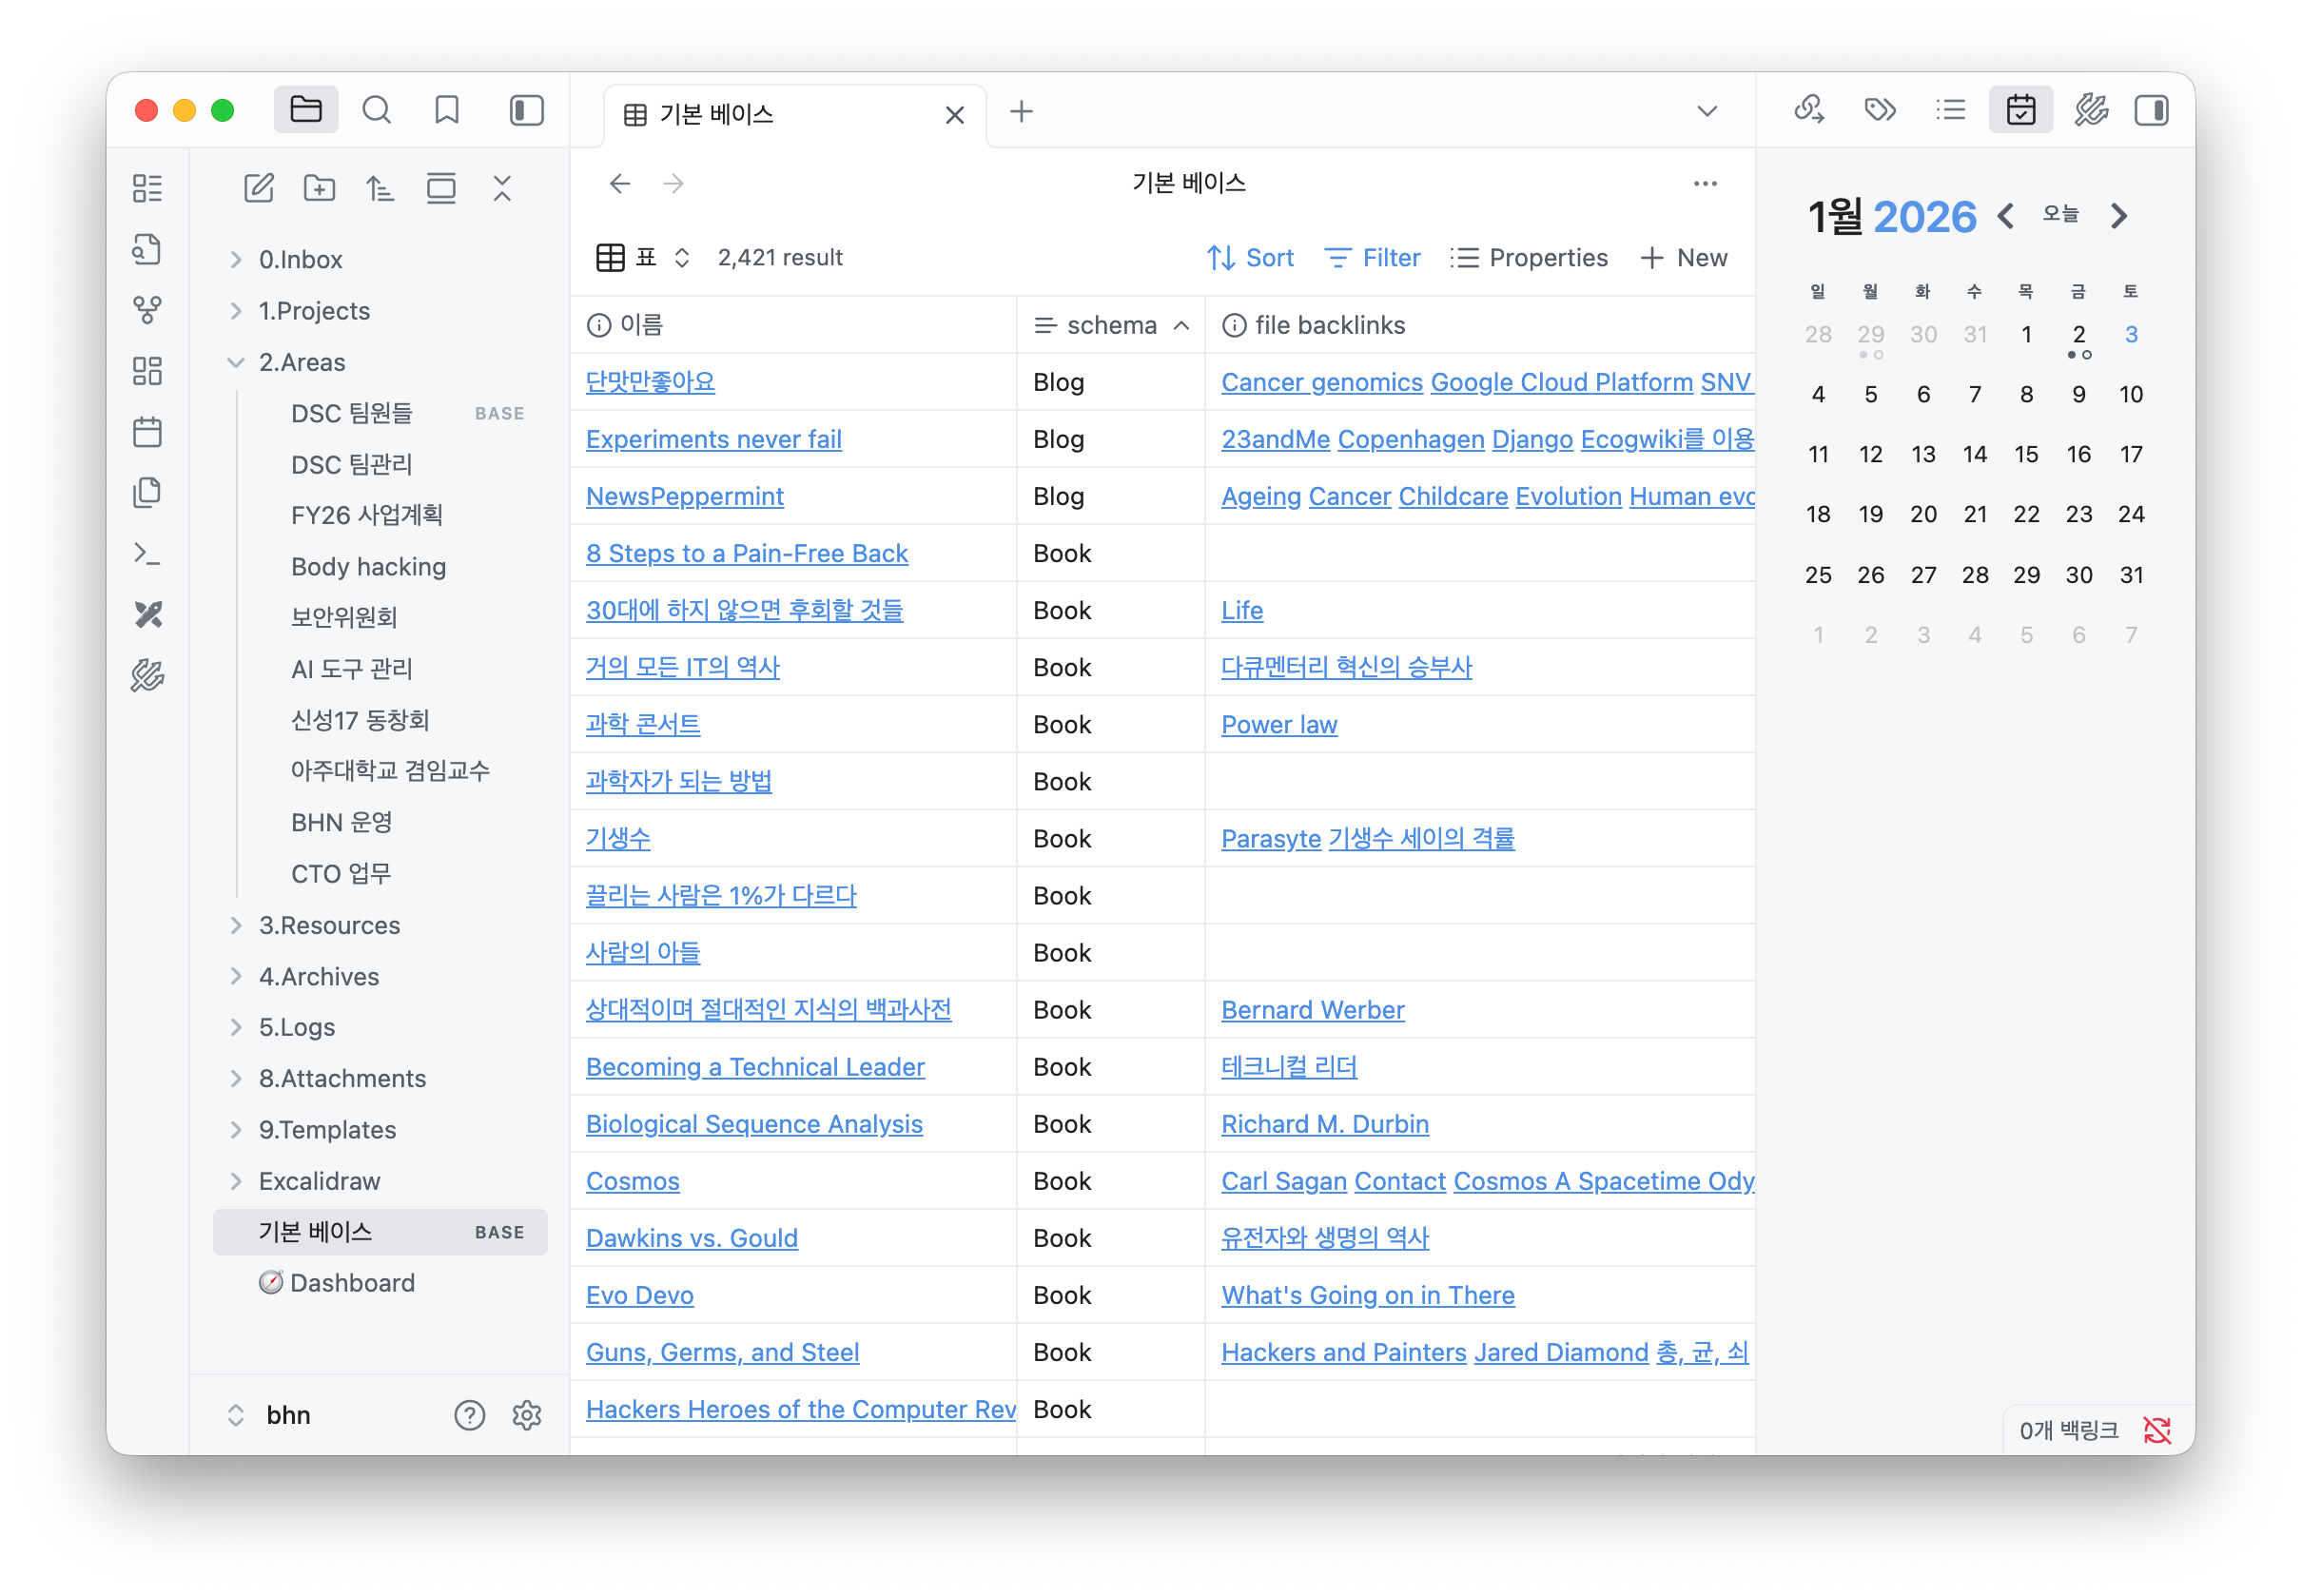2302x1596 pixels.
Task: Open the bookmarks panel icon
Action: [446, 110]
